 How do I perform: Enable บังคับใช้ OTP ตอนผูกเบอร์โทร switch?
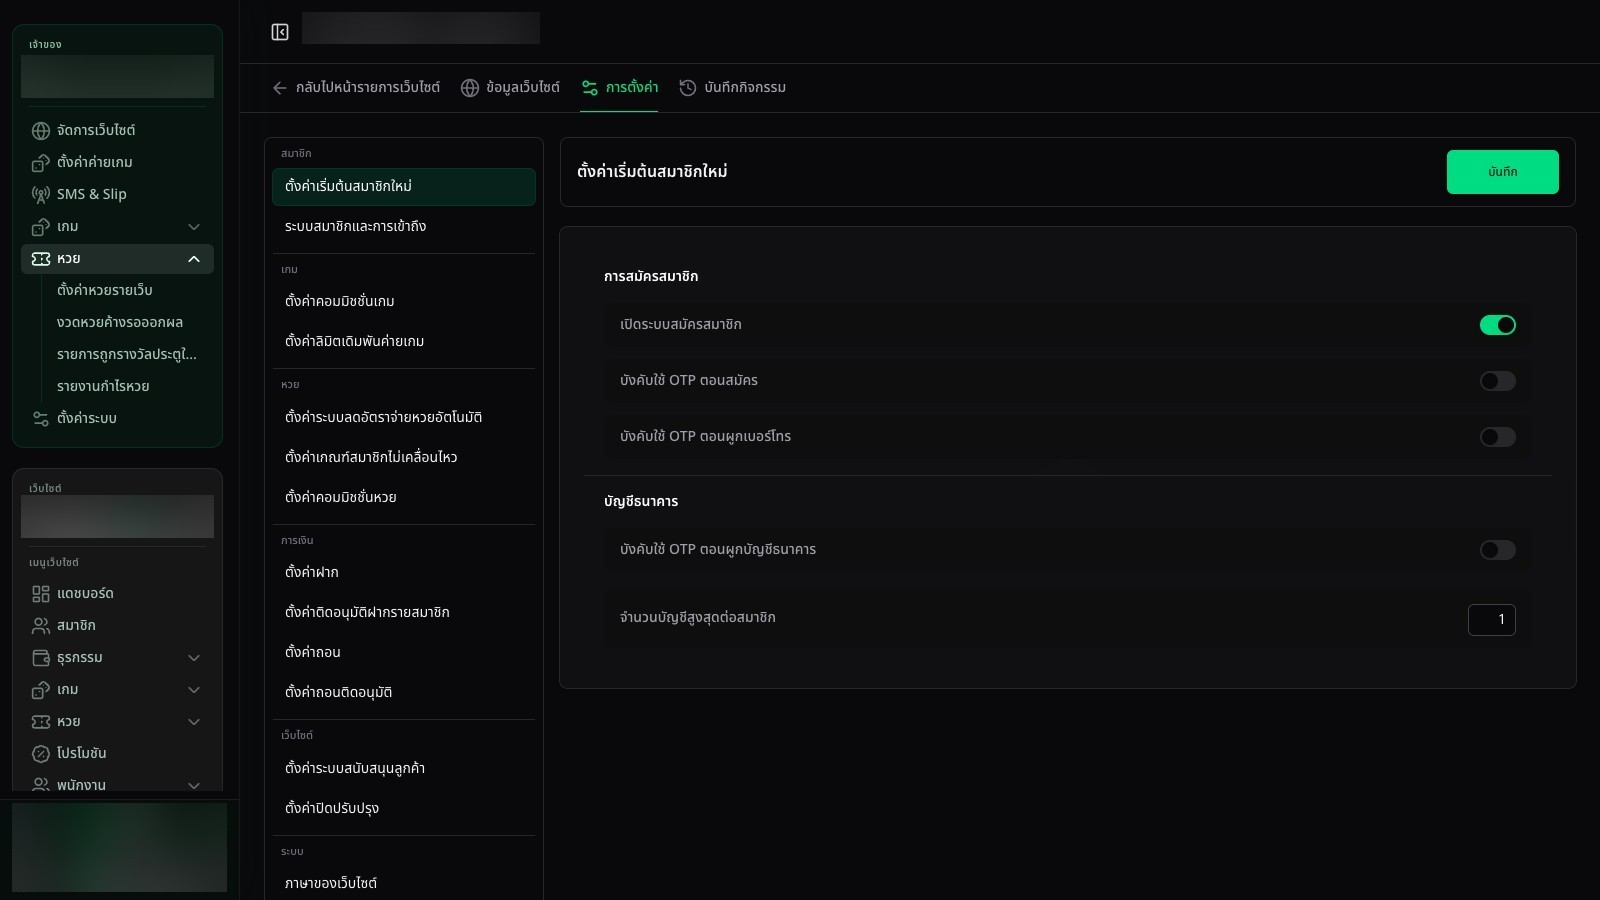coord(1498,437)
